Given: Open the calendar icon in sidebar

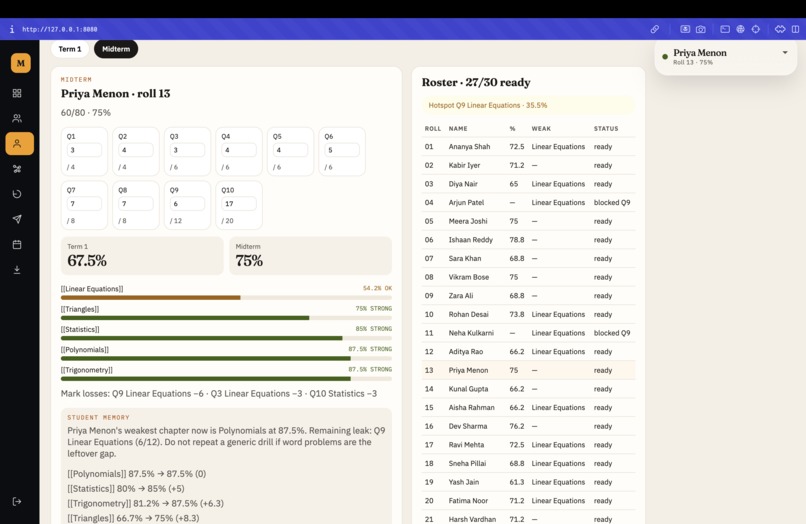Looking at the screenshot, I should tap(17, 244).
